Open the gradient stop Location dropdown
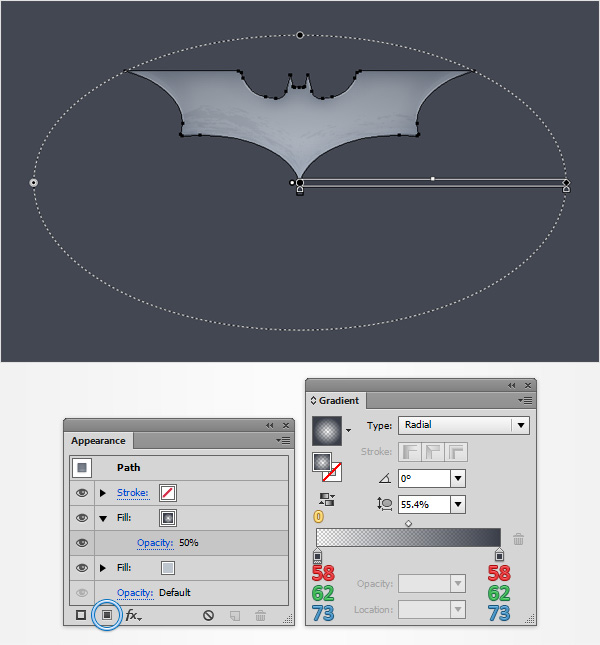The height and width of the screenshot is (645, 600). click(x=458, y=609)
